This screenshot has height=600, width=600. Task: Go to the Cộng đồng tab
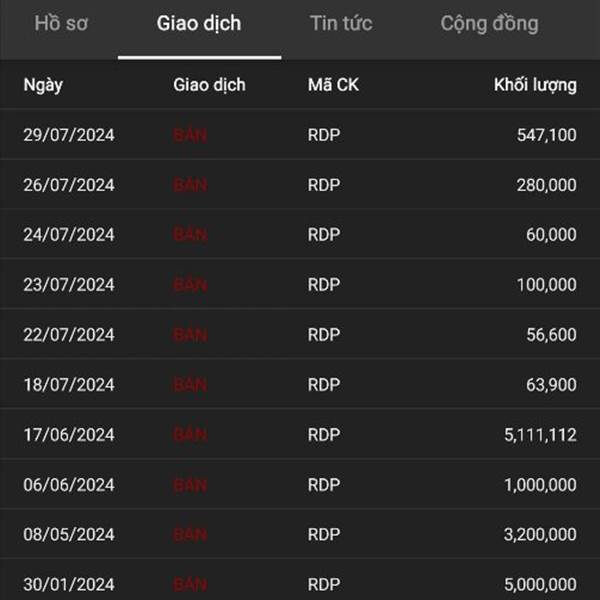pyautogui.click(x=489, y=24)
